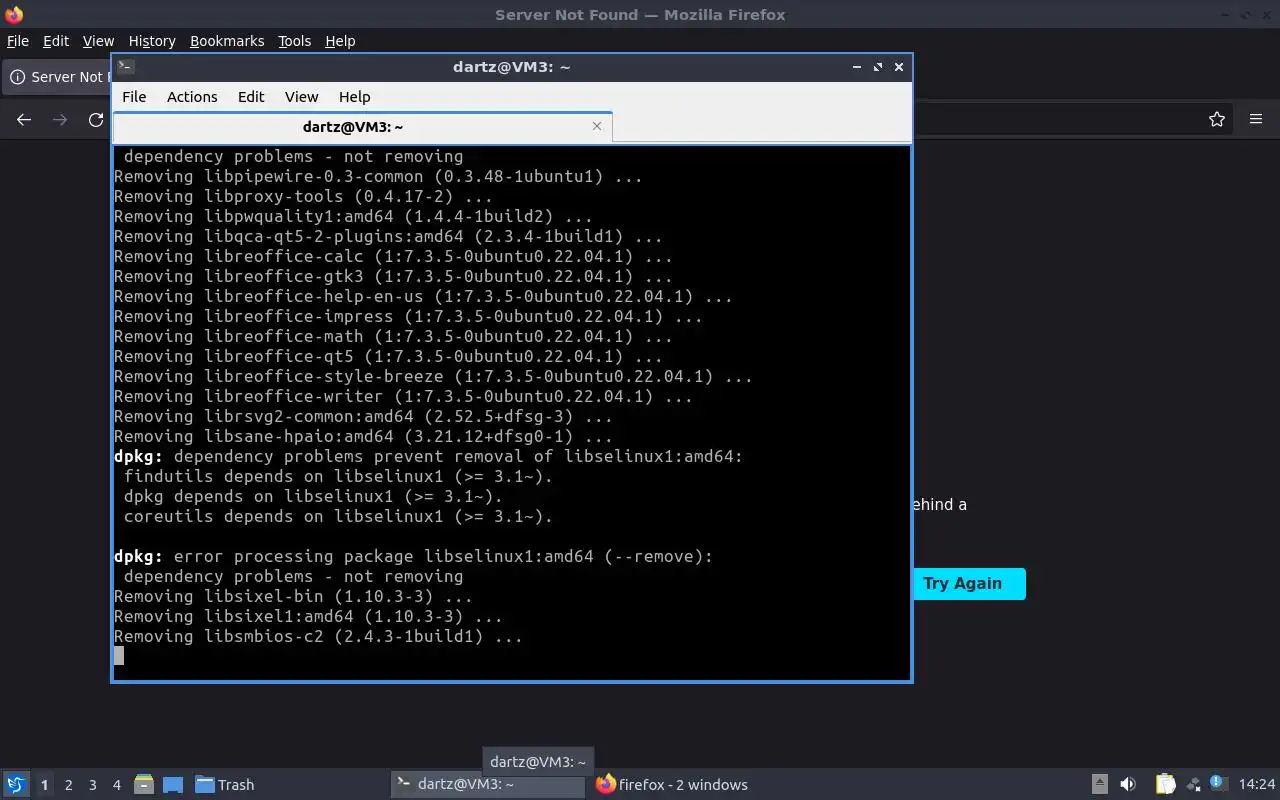Click 'findutils depends on libselinux1' line
The width and height of the screenshot is (1280, 800).
pos(338,477)
